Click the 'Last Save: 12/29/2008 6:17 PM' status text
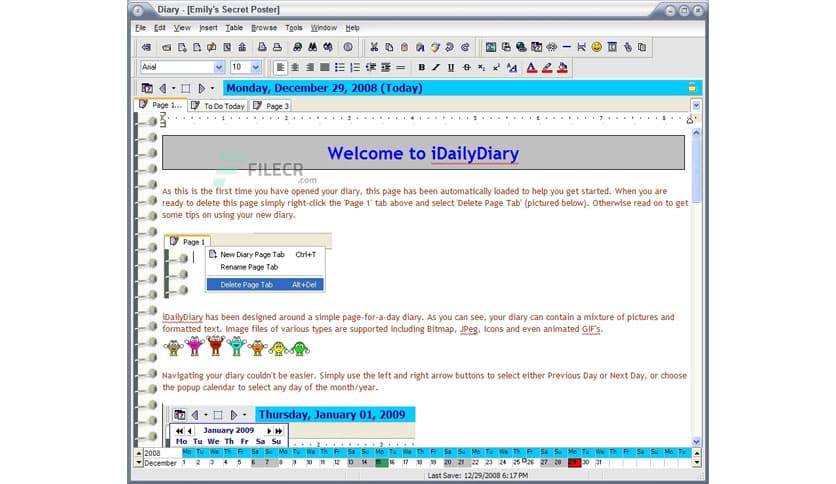 (477, 475)
